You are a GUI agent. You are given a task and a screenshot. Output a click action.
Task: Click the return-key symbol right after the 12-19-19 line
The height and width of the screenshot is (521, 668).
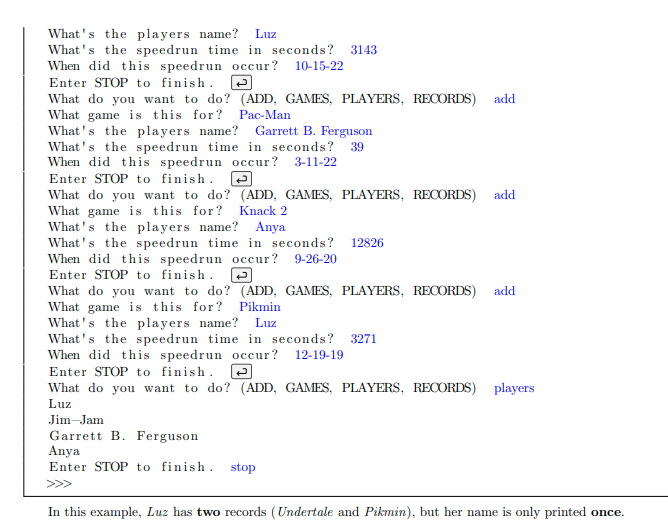241,371
